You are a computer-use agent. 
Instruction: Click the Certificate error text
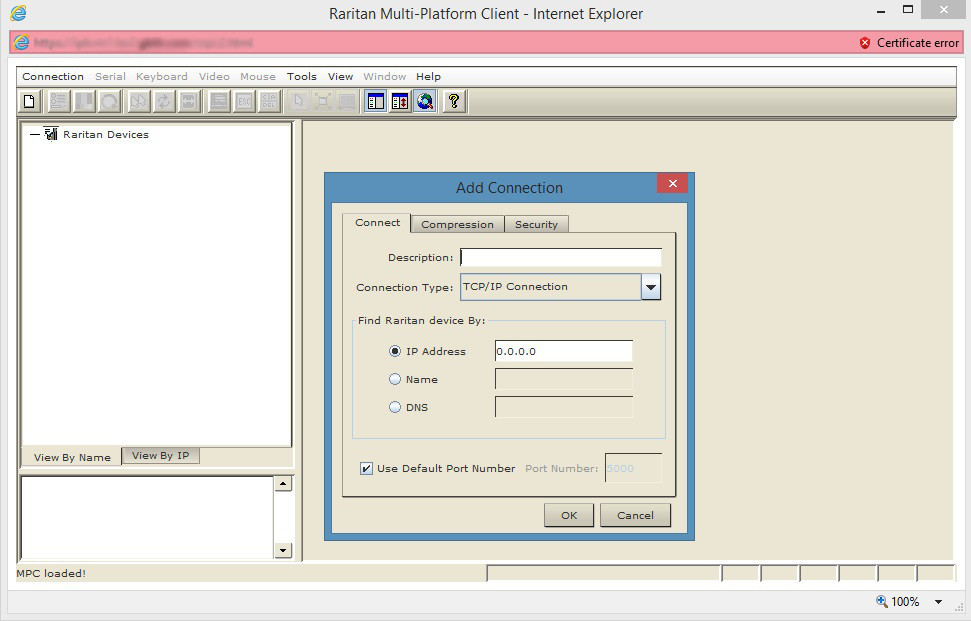[x=918, y=43]
